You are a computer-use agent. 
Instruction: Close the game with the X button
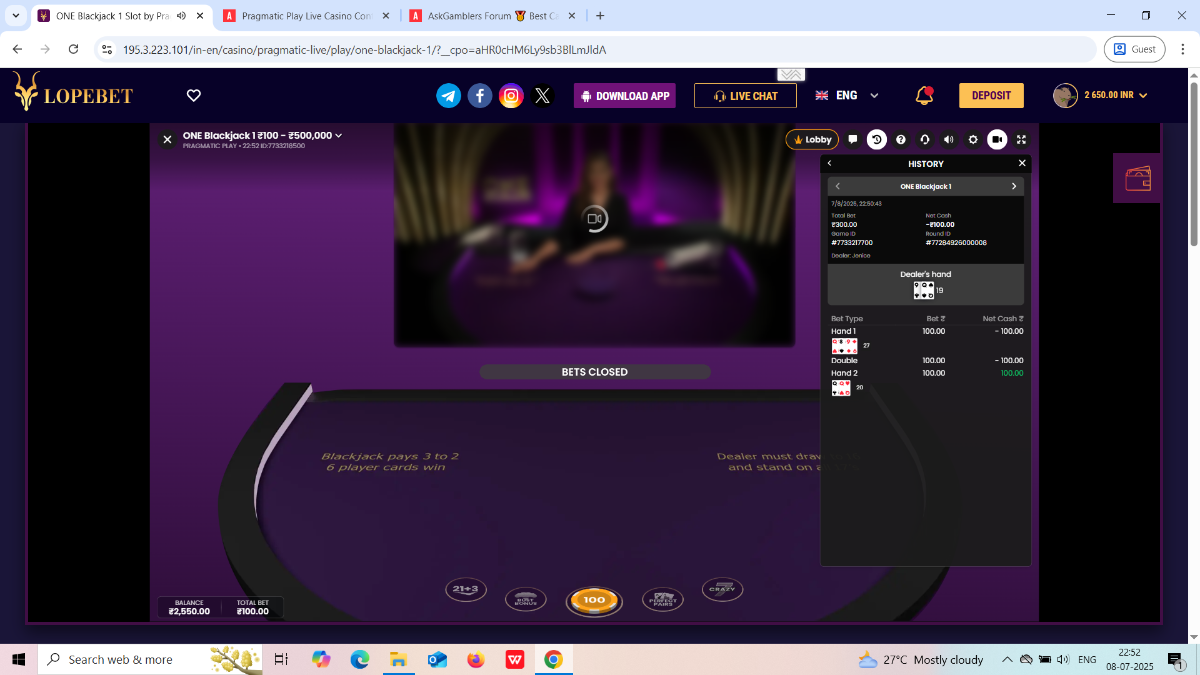167,140
